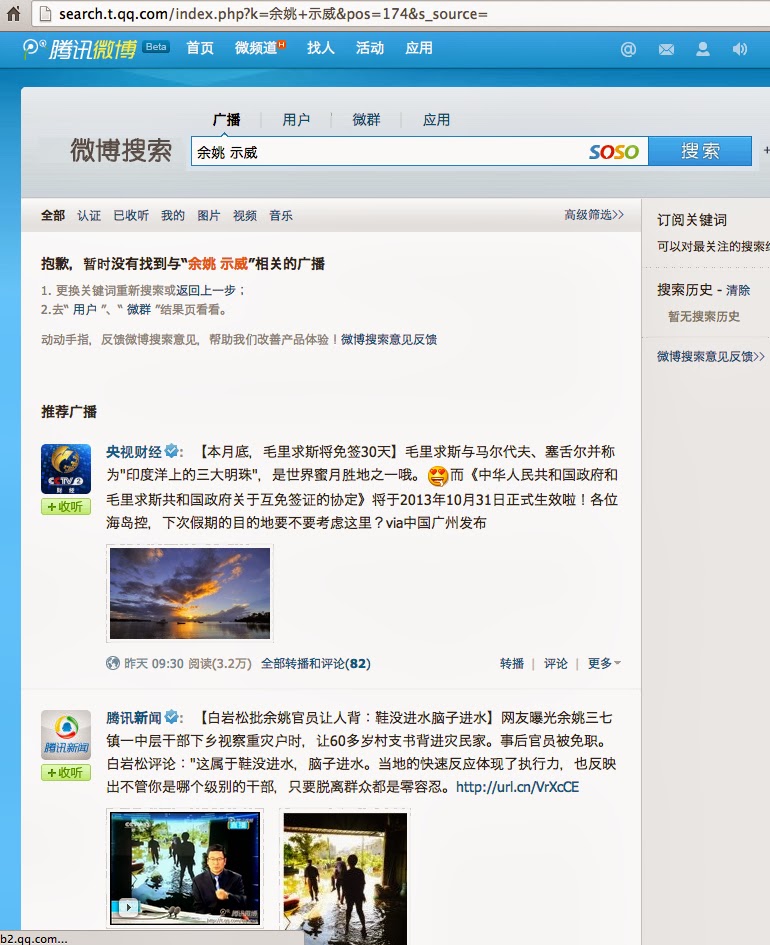Open 活动 in top navigation
Viewport: 770px width, 945px height.
tap(369, 48)
